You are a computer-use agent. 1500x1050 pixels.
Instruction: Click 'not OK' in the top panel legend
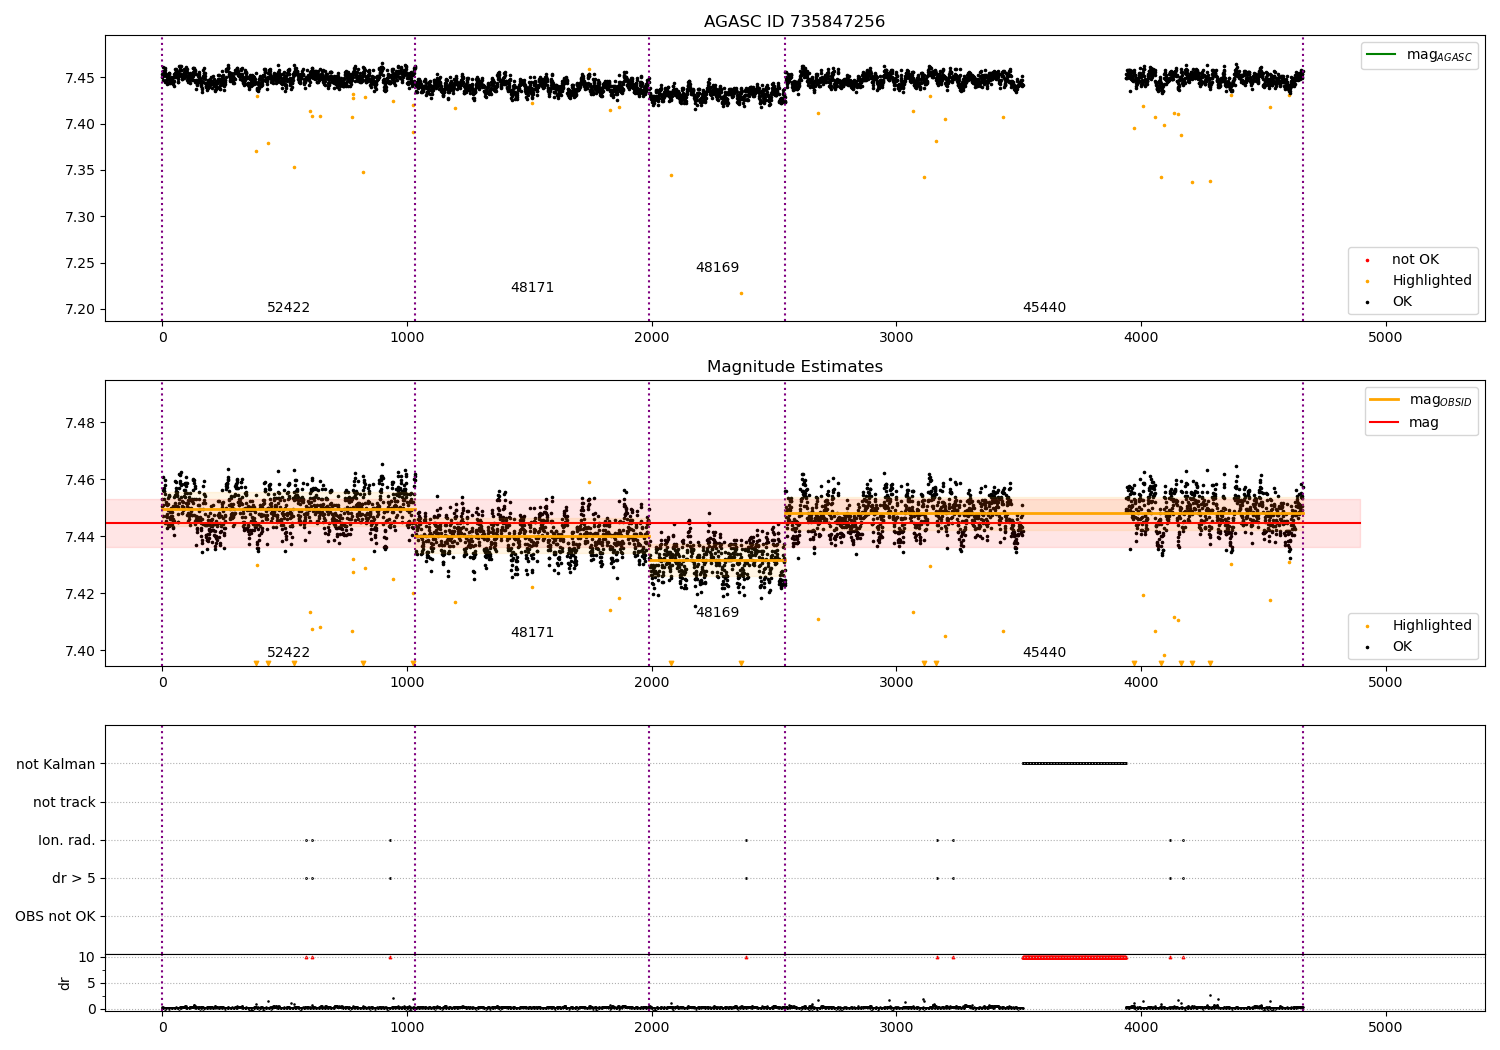click(x=1415, y=259)
